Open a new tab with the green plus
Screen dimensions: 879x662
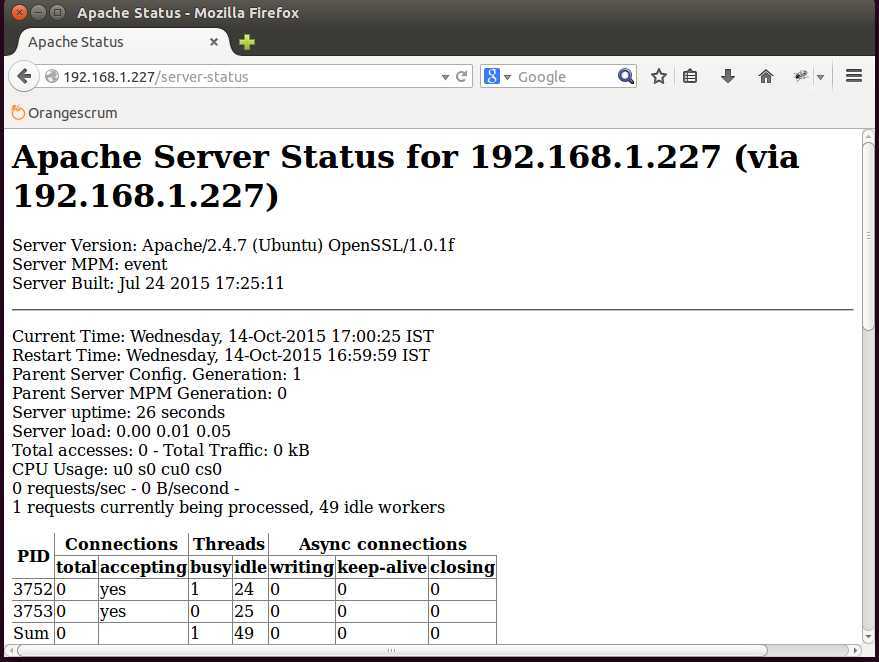click(x=246, y=42)
